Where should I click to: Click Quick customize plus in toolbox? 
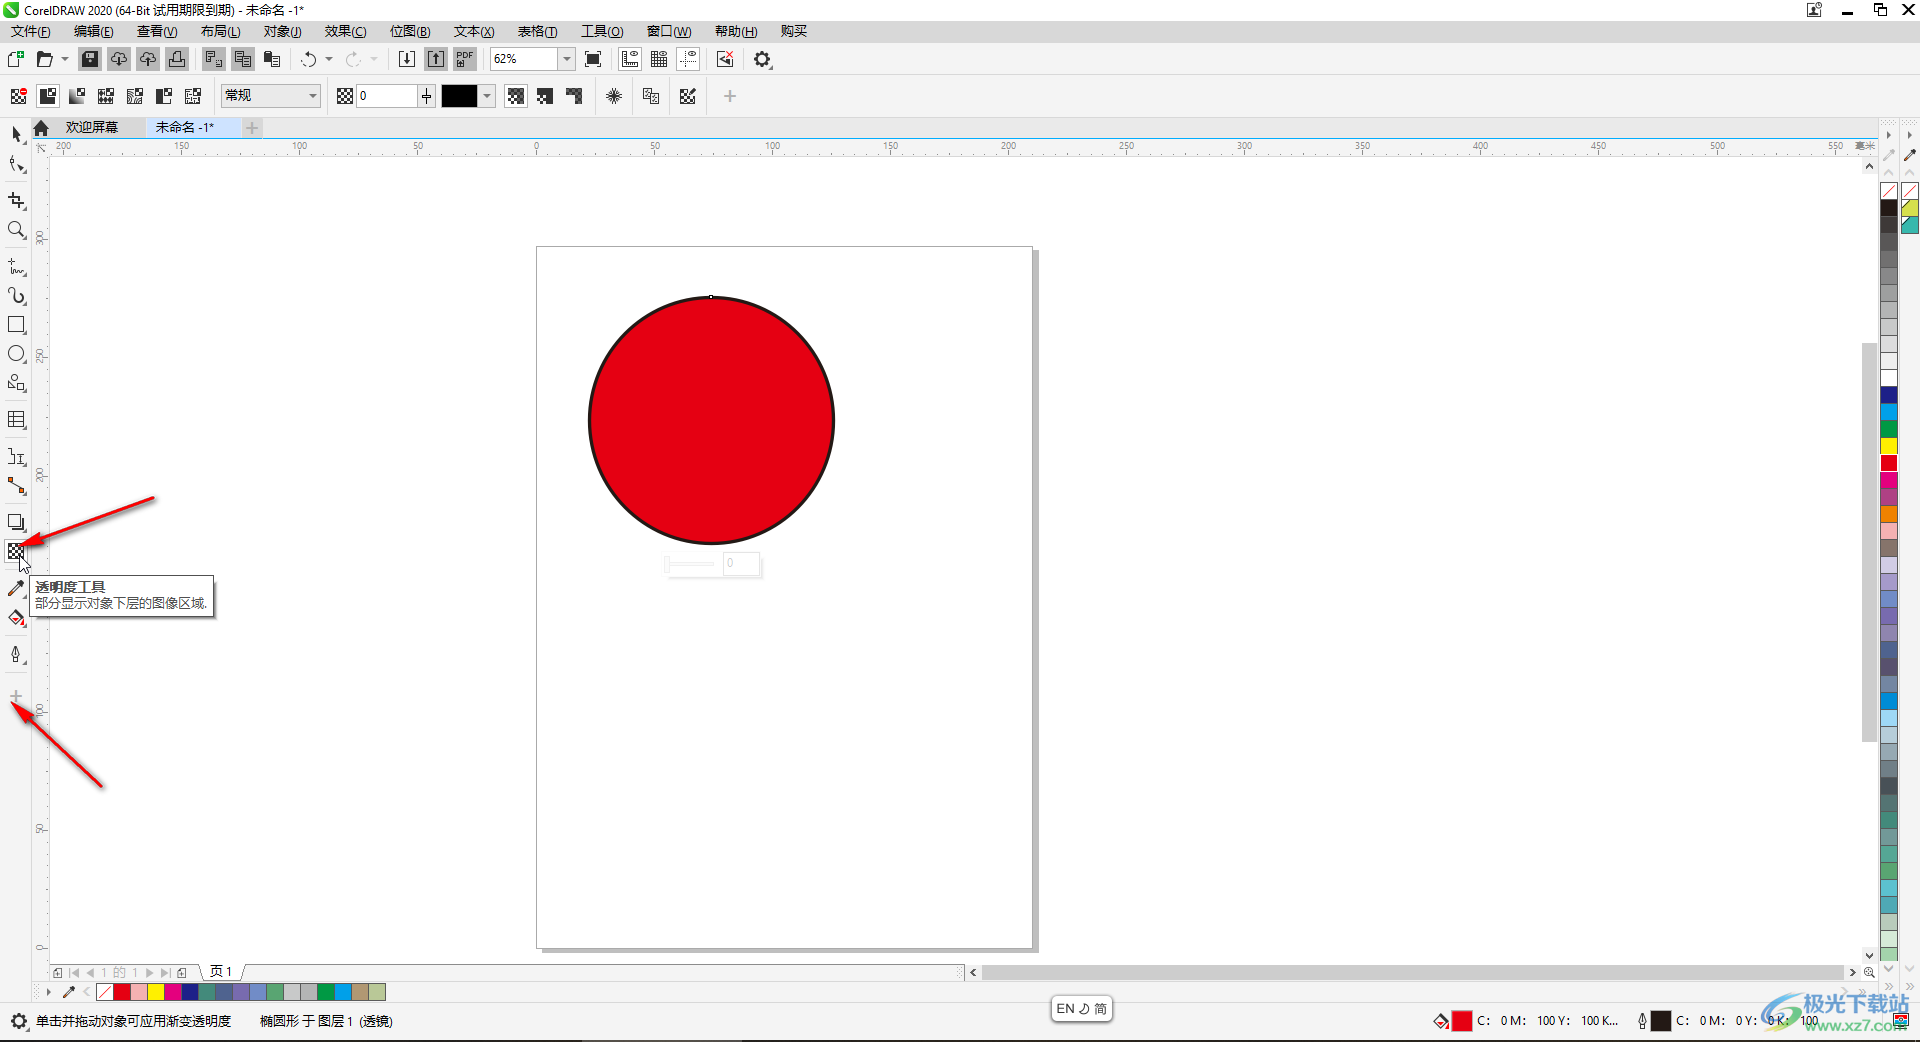(x=16, y=696)
